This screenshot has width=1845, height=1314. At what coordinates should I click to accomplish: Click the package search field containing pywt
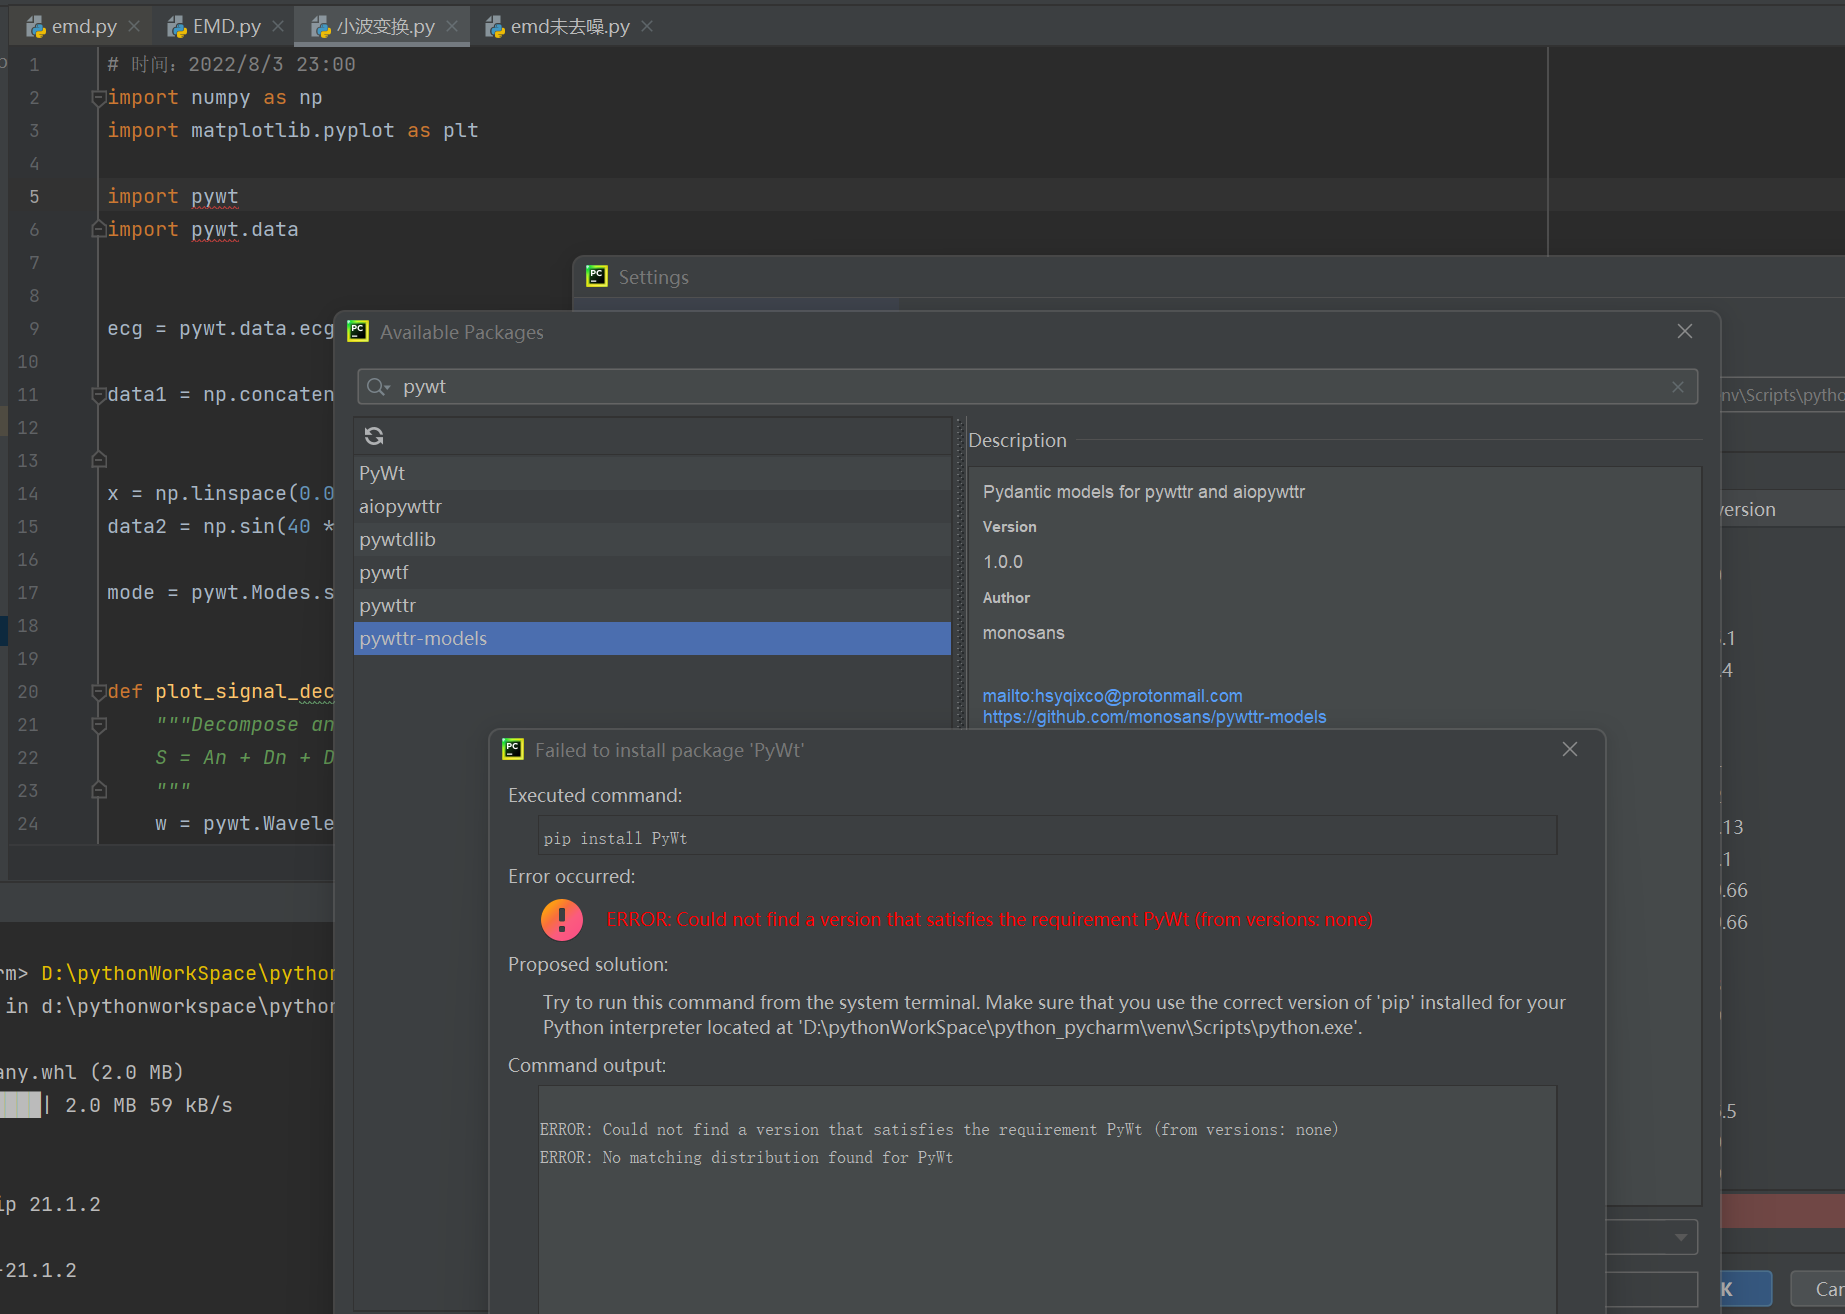pyautogui.click(x=1027, y=387)
